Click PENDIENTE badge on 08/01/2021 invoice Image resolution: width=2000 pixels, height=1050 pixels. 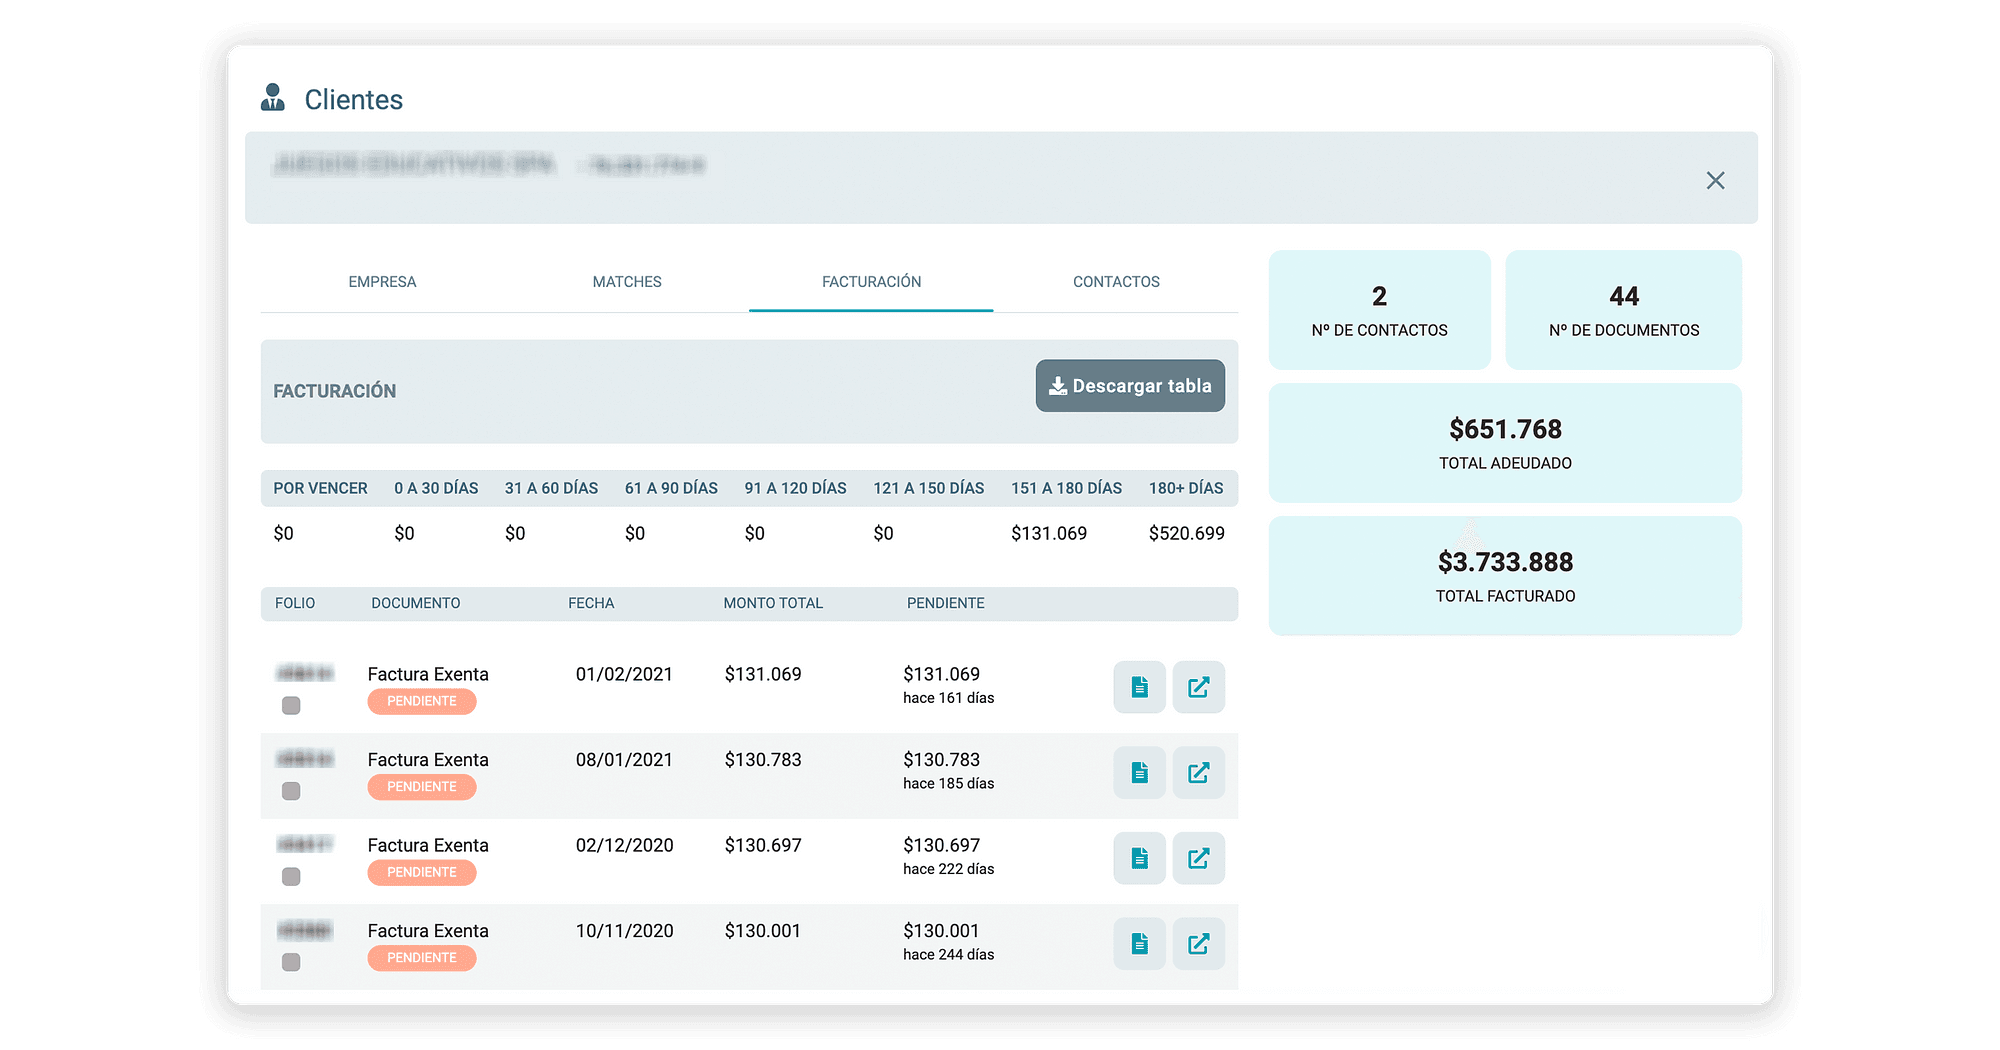pyautogui.click(x=421, y=787)
